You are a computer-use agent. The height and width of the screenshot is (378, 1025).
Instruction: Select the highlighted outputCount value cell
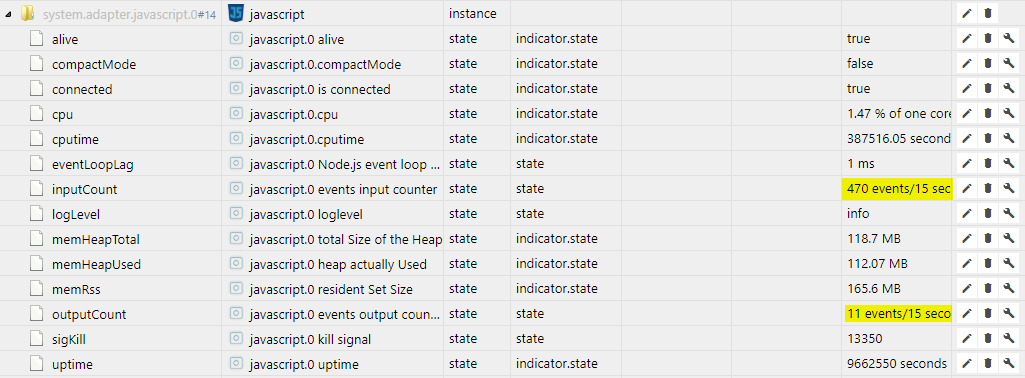[896, 314]
